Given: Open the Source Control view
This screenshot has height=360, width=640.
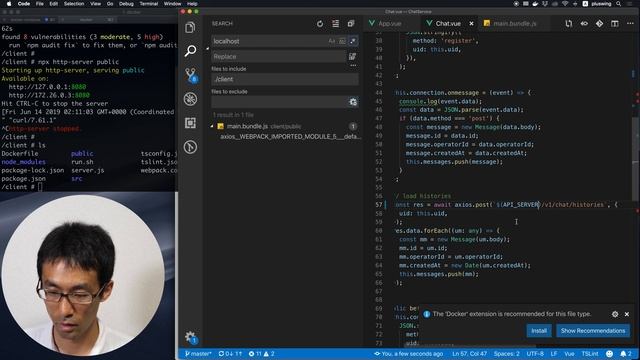Looking at the screenshot, I should [x=190, y=75].
